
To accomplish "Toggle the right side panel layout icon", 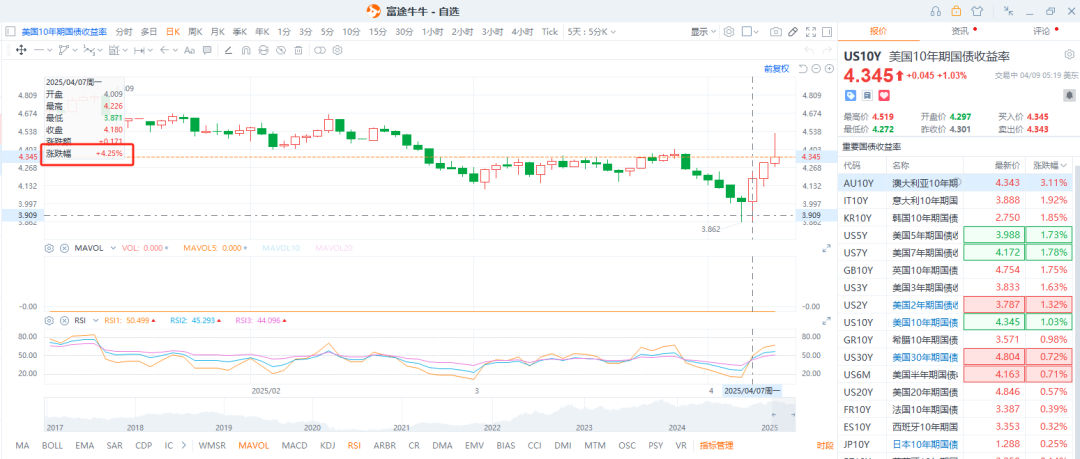I will tap(827, 32).
